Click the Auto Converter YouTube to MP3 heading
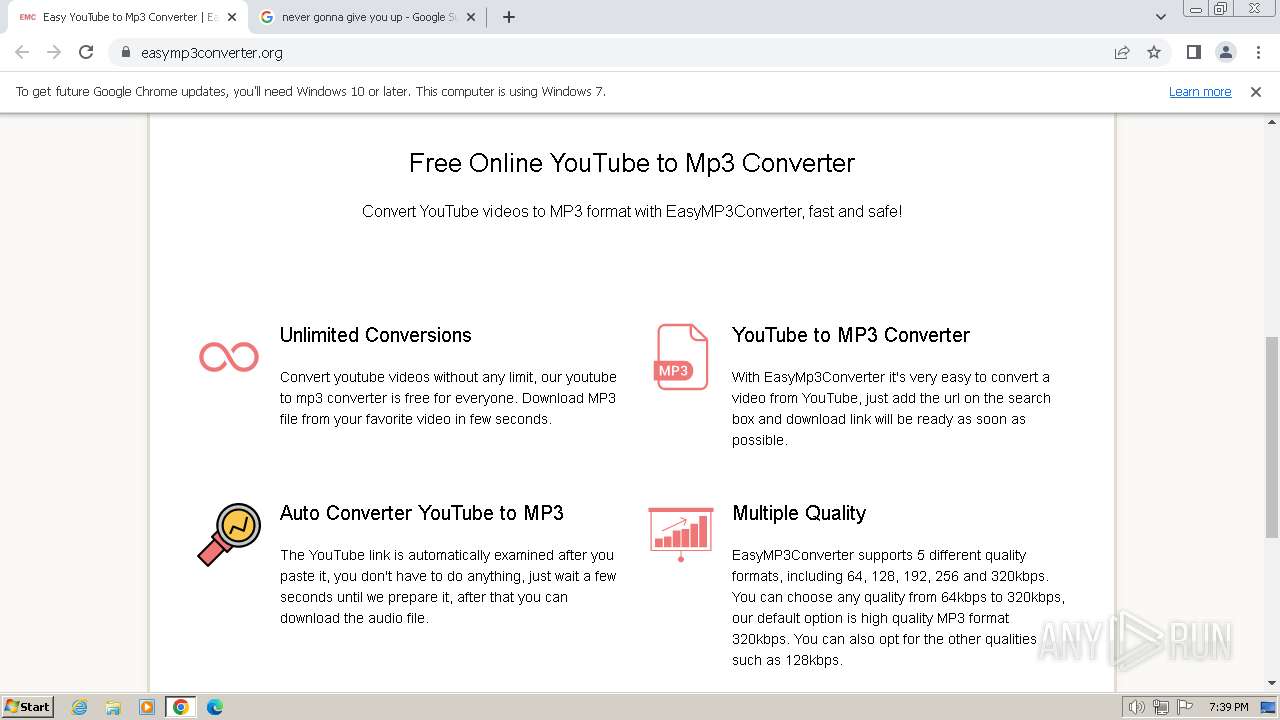Image resolution: width=1280 pixels, height=720 pixels. 422,513
